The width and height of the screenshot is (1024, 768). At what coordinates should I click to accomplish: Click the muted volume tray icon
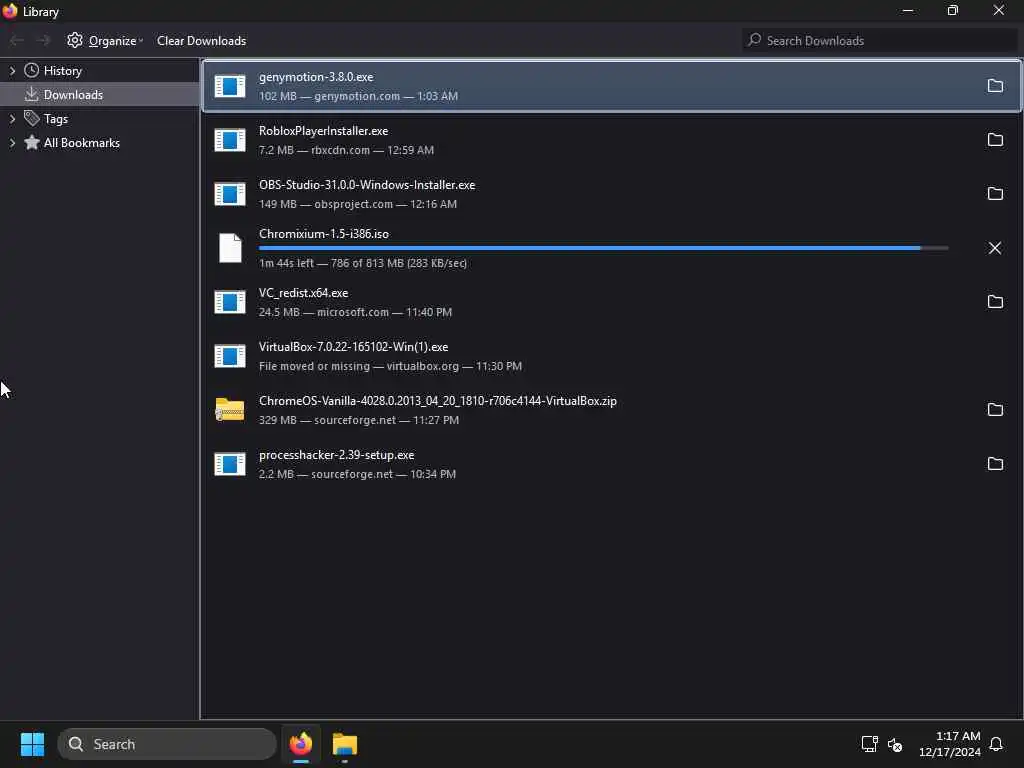895,744
